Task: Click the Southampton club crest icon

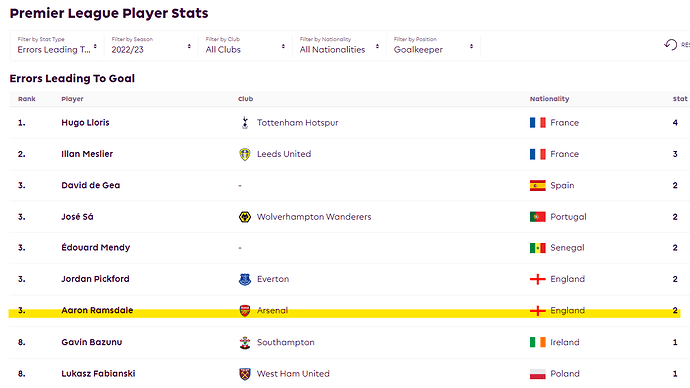Action: click(x=245, y=342)
